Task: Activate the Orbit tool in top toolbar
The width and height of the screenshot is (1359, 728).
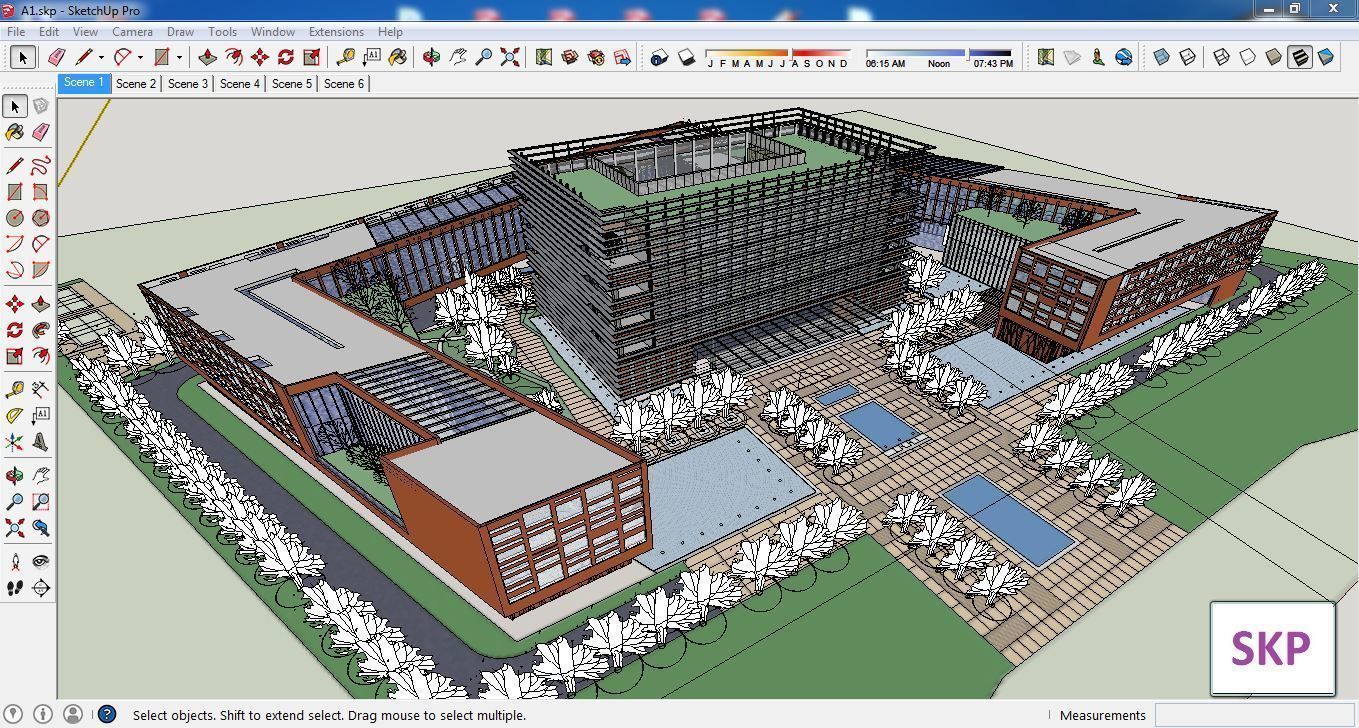Action: (431, 57)
